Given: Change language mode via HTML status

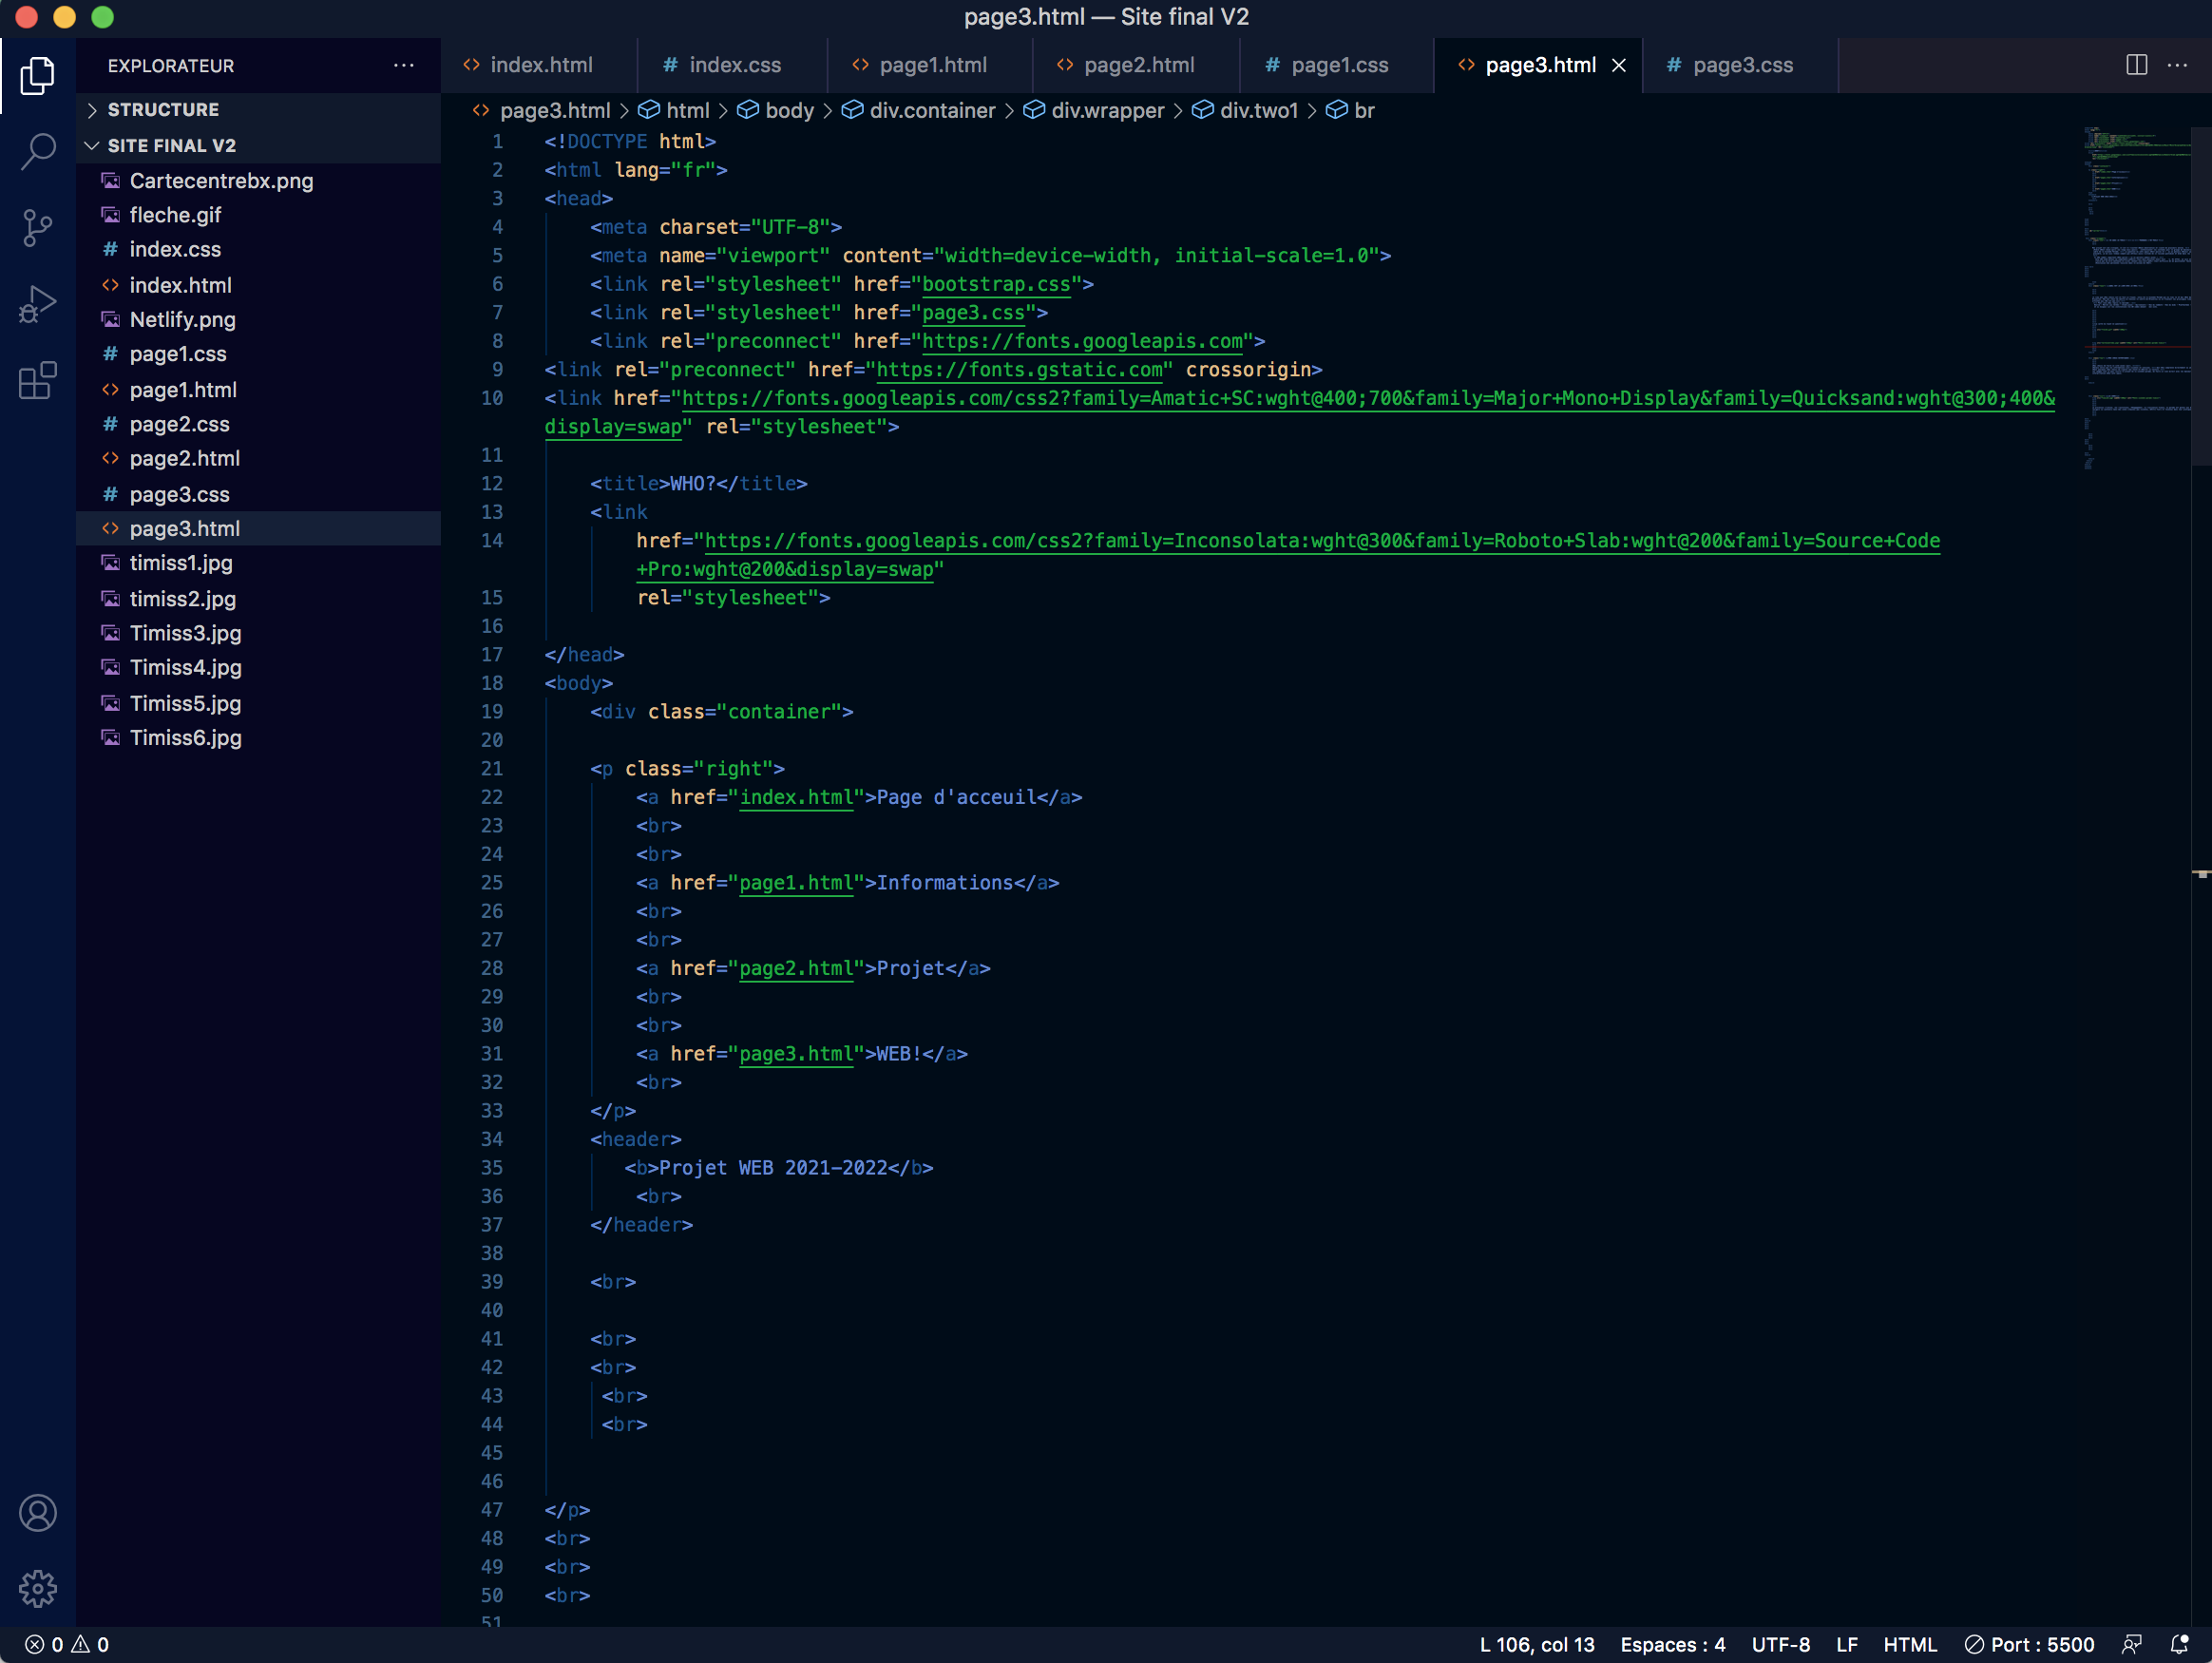Looking at the screenshot, I should tap(1910, 1644).
